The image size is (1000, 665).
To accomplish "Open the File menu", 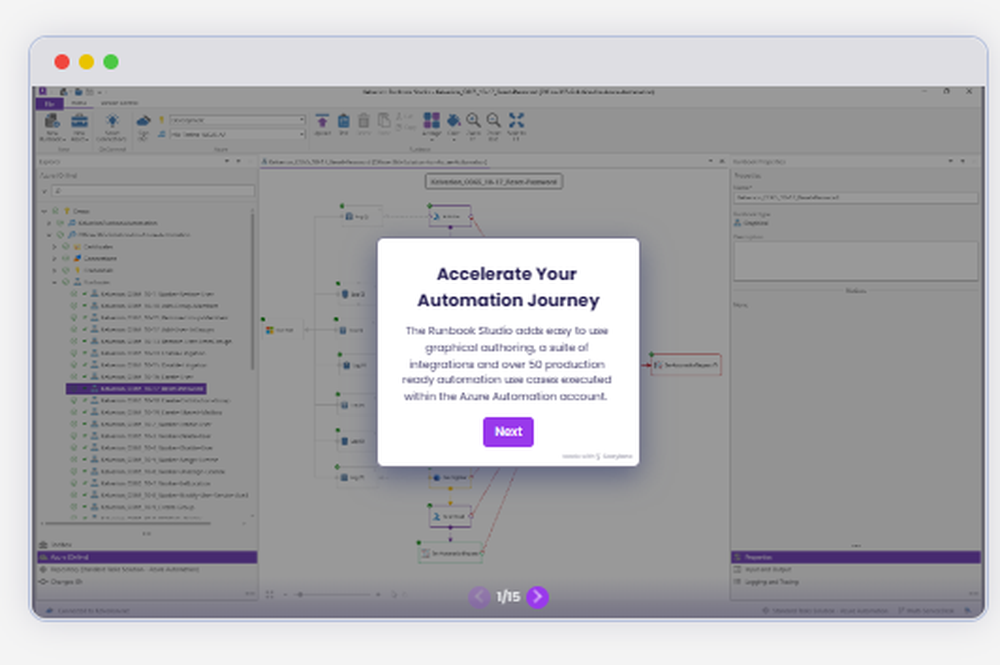I will pos(48,103).
